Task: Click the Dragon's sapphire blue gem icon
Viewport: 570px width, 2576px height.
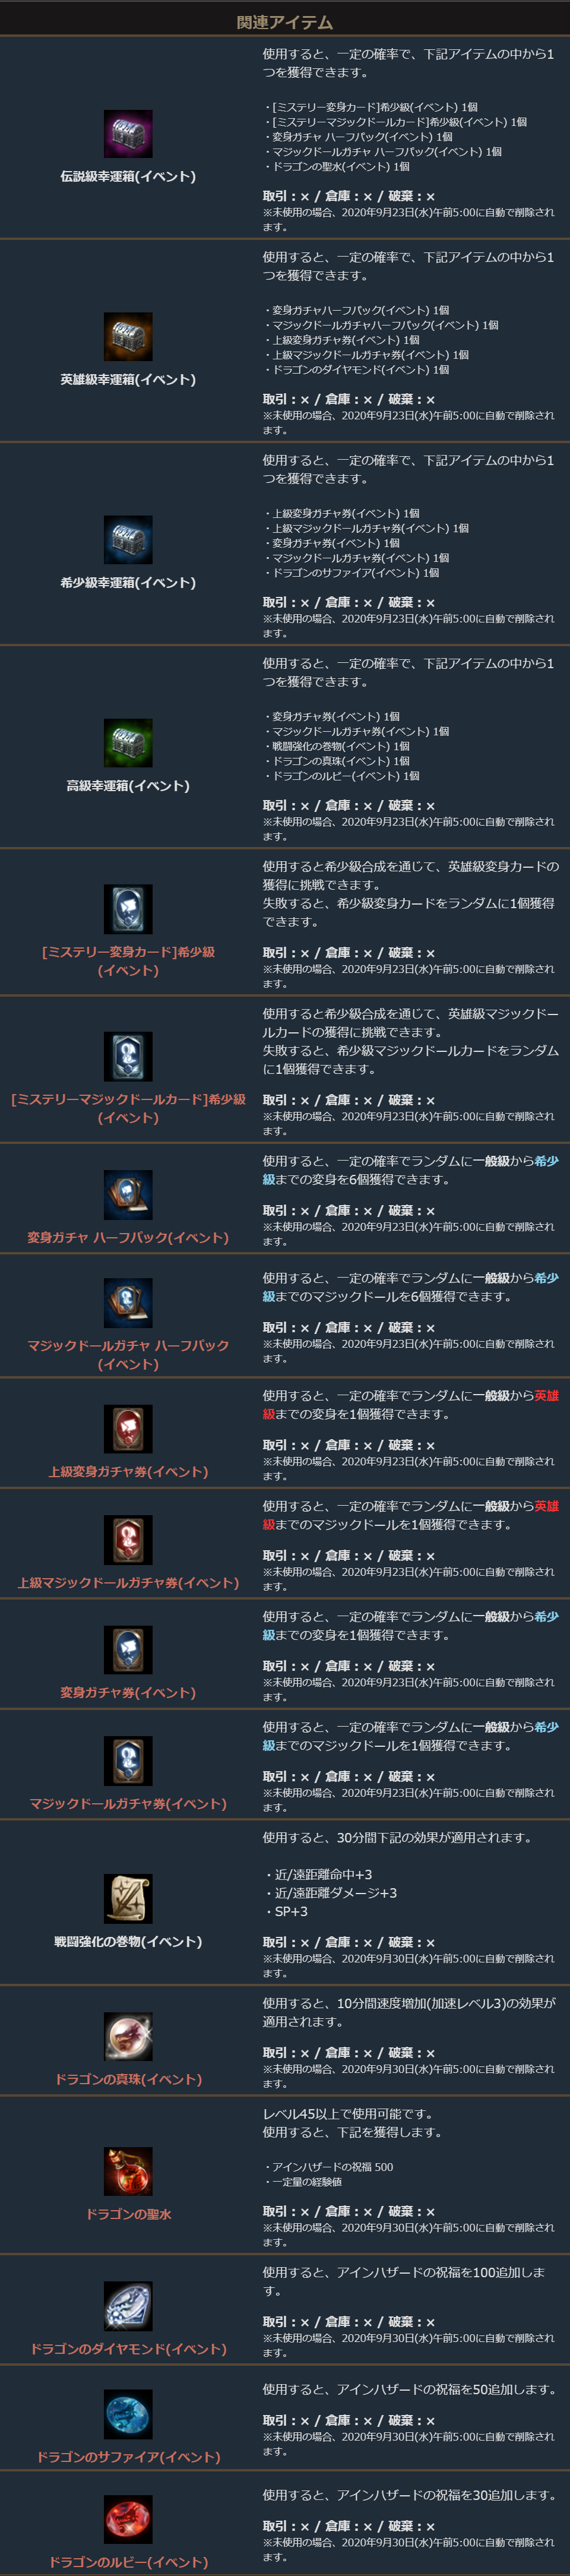Action: pyautogui.click(x=128, y=2414)
